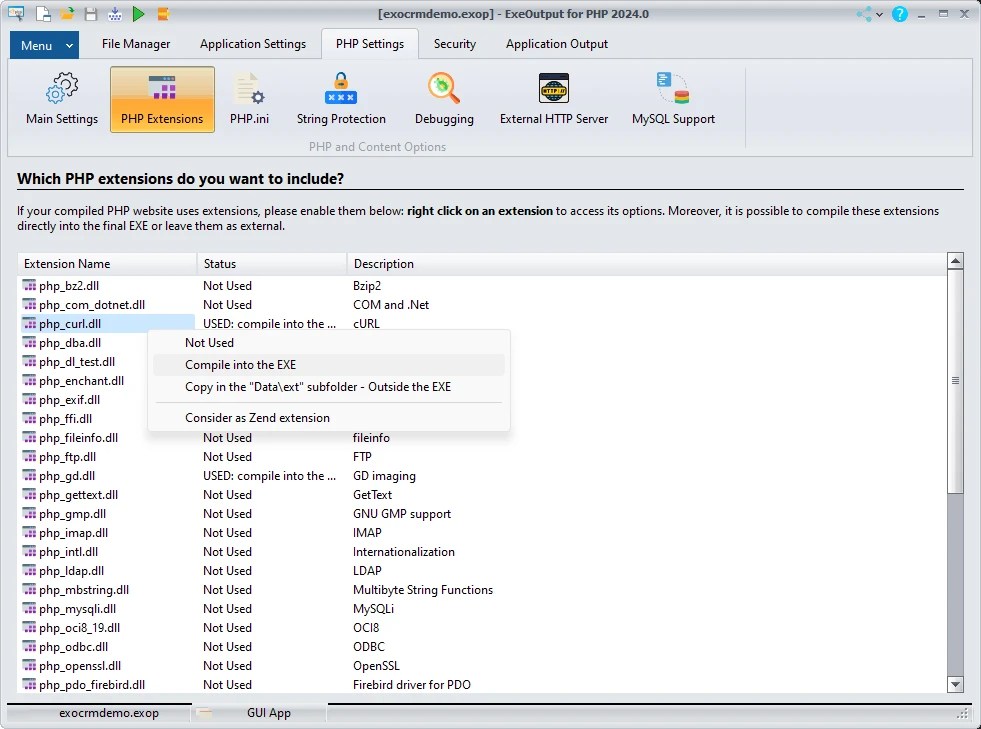This screenshot has width=981, height=729.
Task: Open the PHP.ini ribbon icon
Action: (x=249, y=99)
